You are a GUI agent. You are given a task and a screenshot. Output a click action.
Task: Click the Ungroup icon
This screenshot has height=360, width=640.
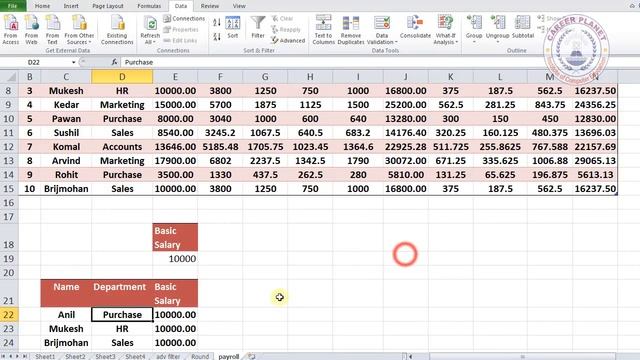point(497,29)
